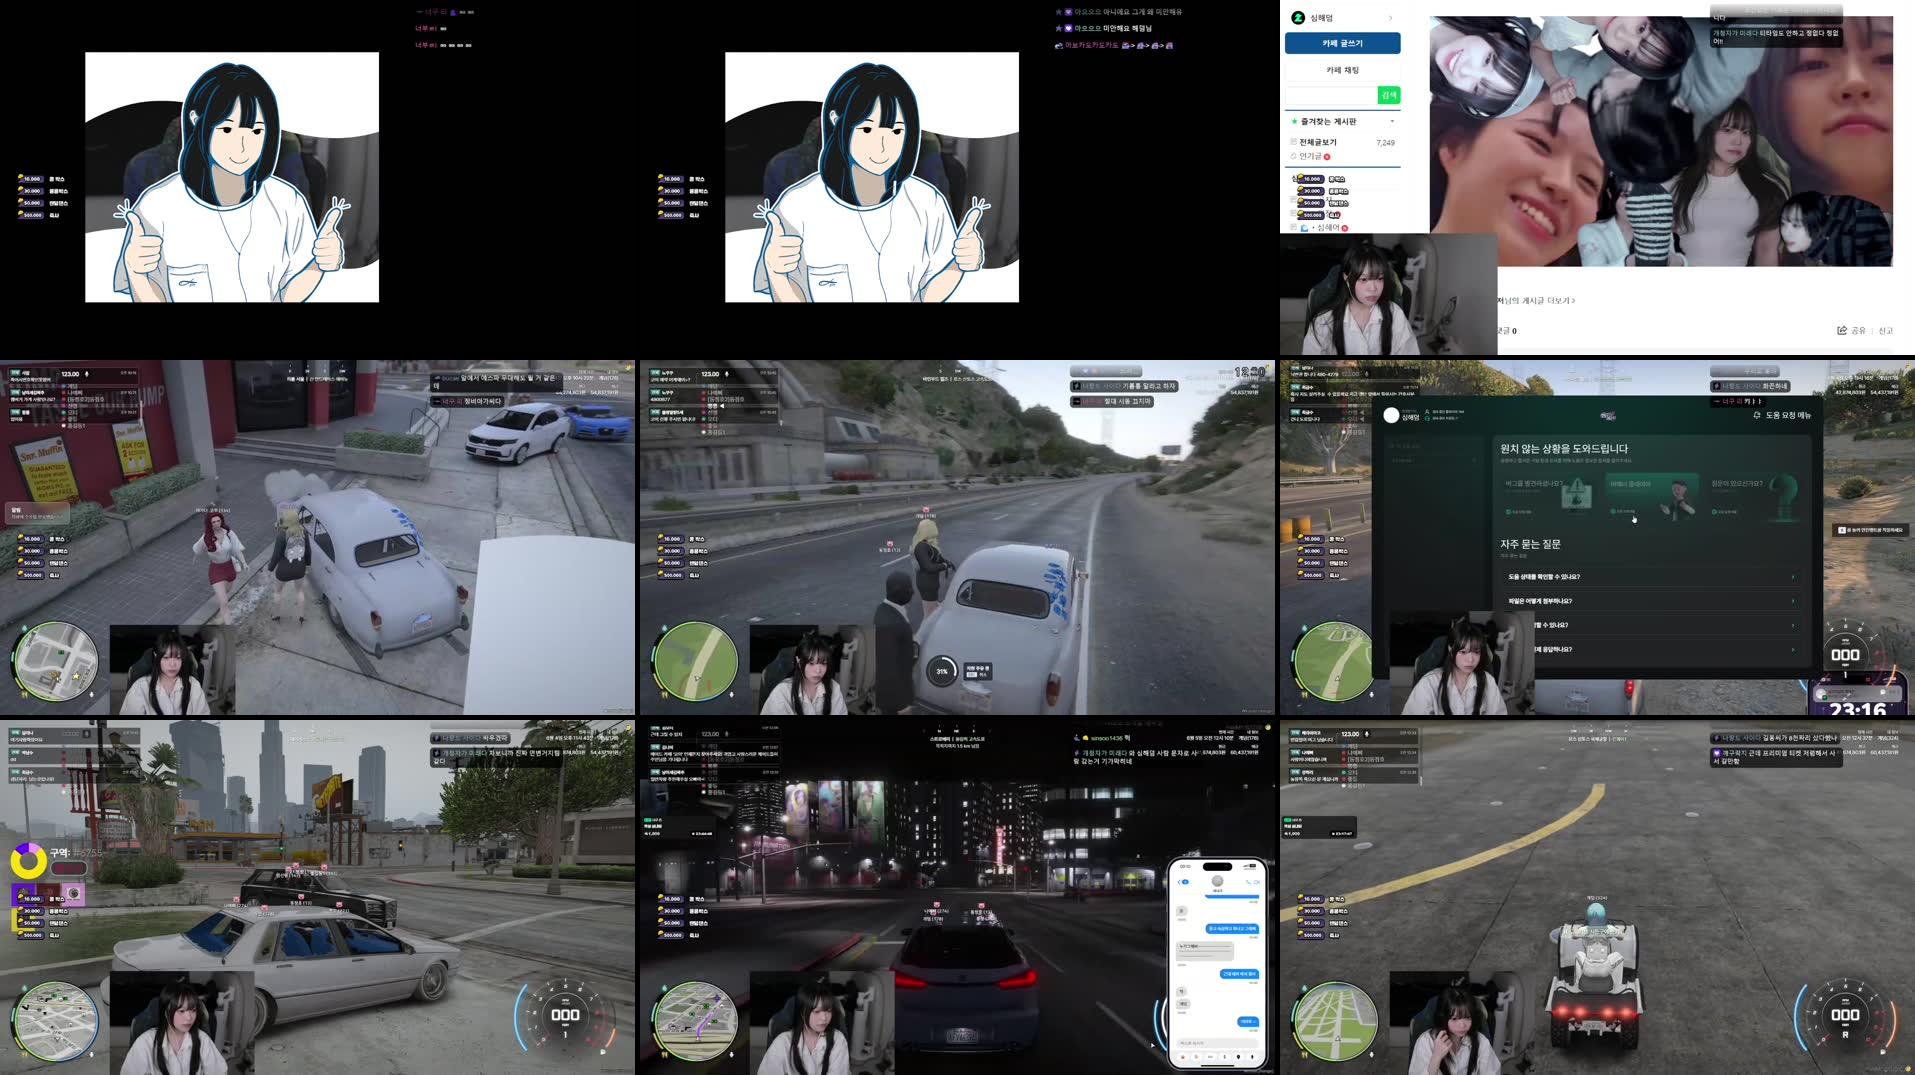Open the group selfie photo in the cafe post
Screen dimensions: 1915x1075
(x=1661, y=141)
